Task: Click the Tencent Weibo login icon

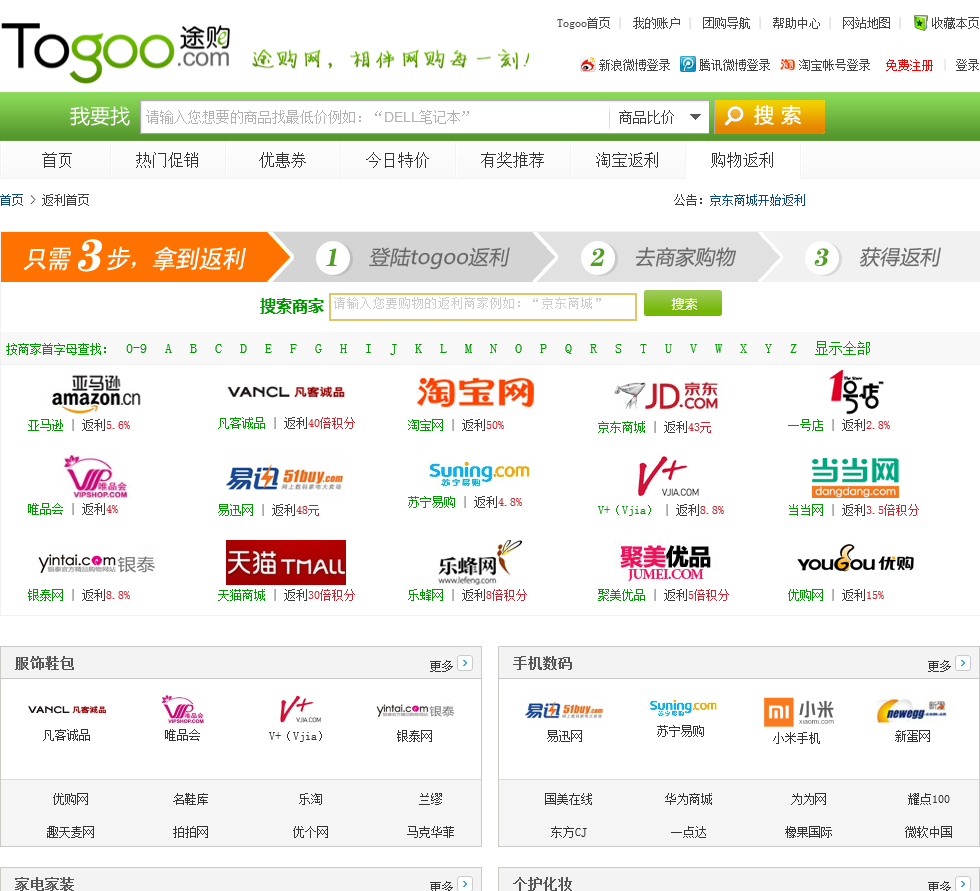Action: (x=688, y=64)
